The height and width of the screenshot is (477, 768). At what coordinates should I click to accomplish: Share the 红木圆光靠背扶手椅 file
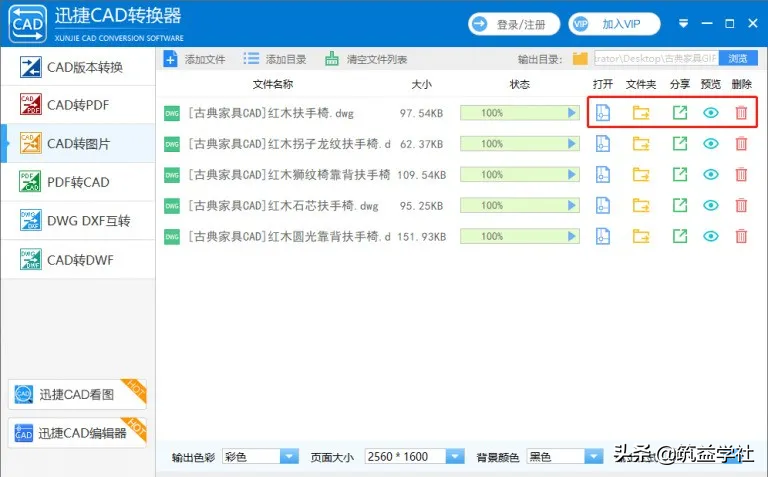[680, 236]
